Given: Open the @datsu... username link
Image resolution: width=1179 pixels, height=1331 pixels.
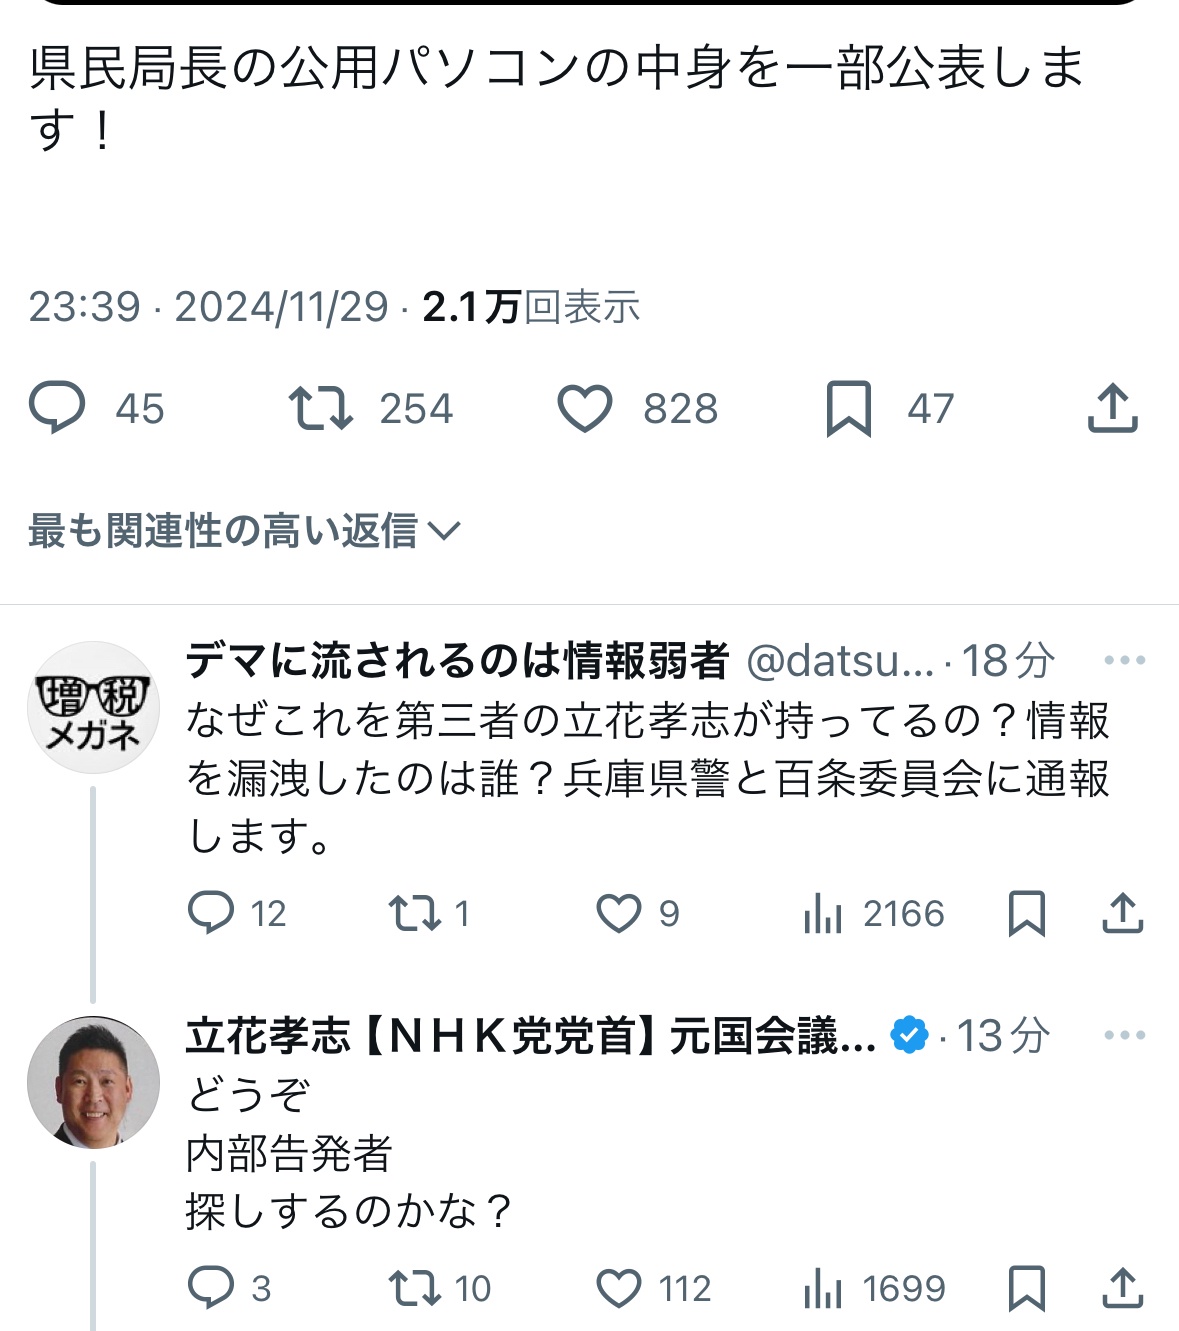Looking at the screenshot, I should 840,661.
